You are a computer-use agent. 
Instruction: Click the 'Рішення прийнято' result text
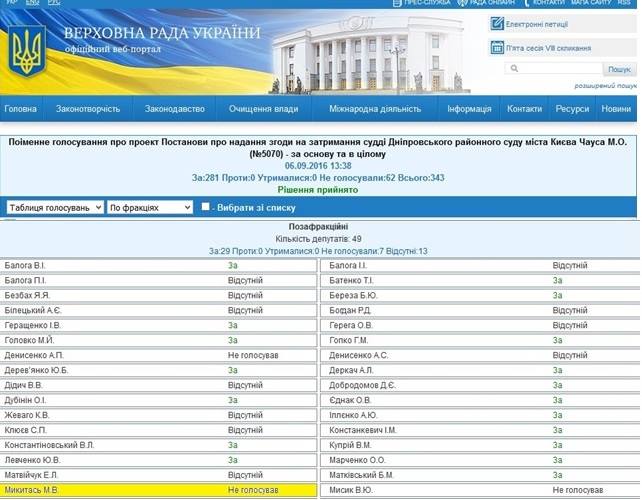click(x=318, y=190)
